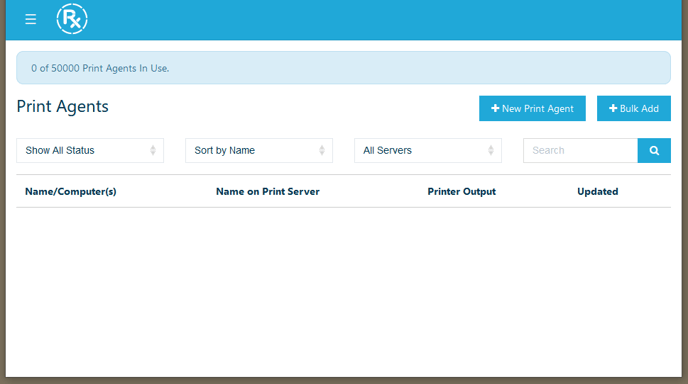Open the hamburger navigation menu
Viewport: 688px width, 384px height.
pyautogui.click(x=30, y=19)
